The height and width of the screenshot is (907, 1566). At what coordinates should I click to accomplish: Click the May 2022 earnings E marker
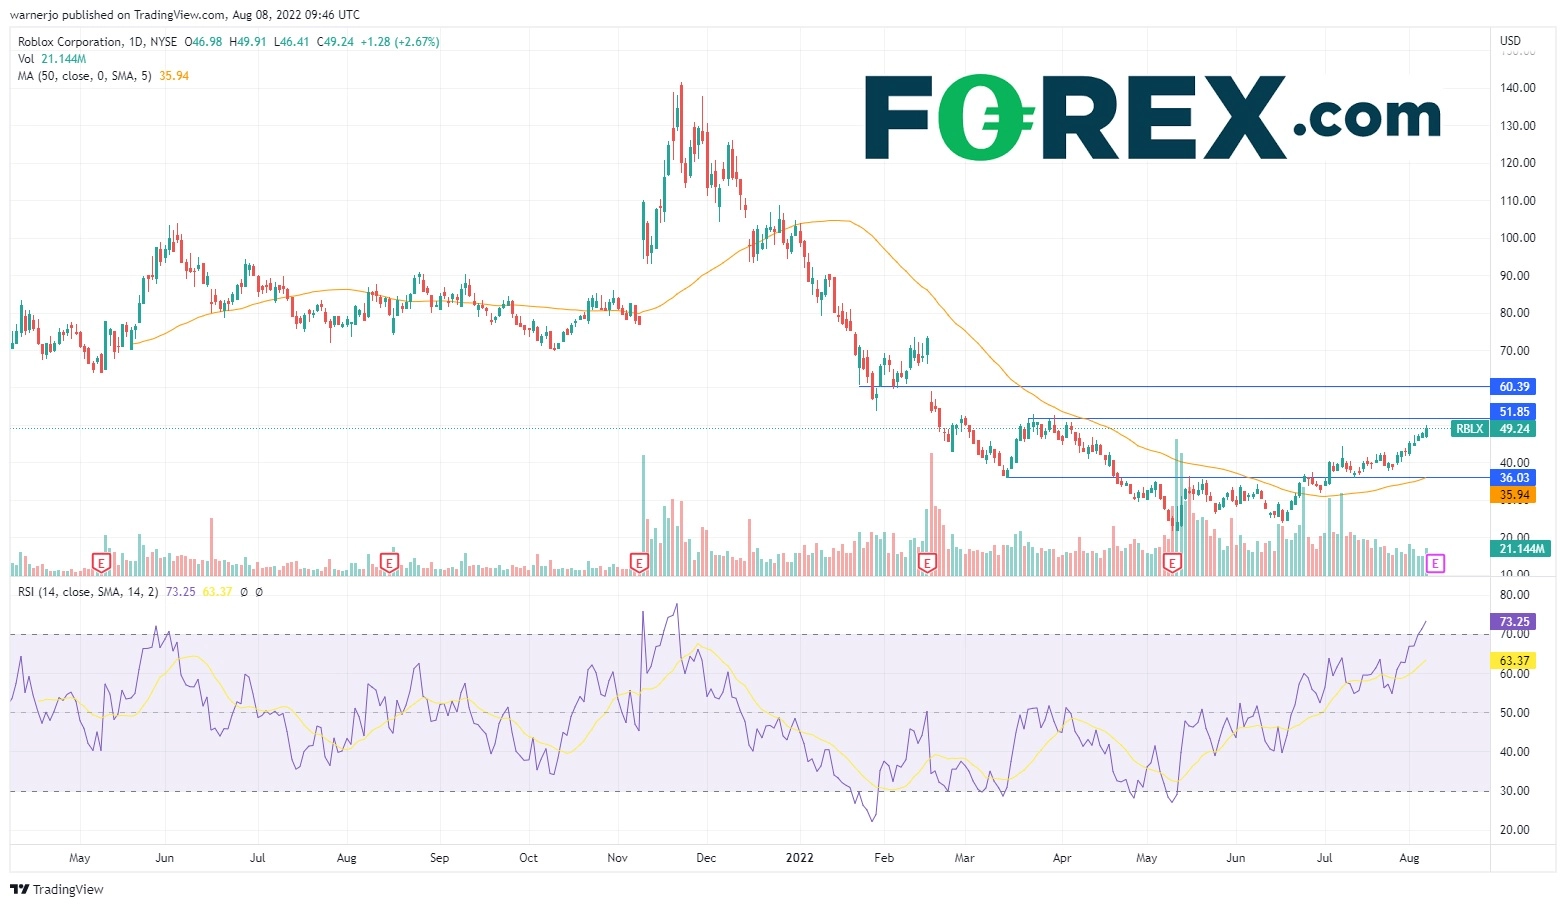click(1173, 563)
